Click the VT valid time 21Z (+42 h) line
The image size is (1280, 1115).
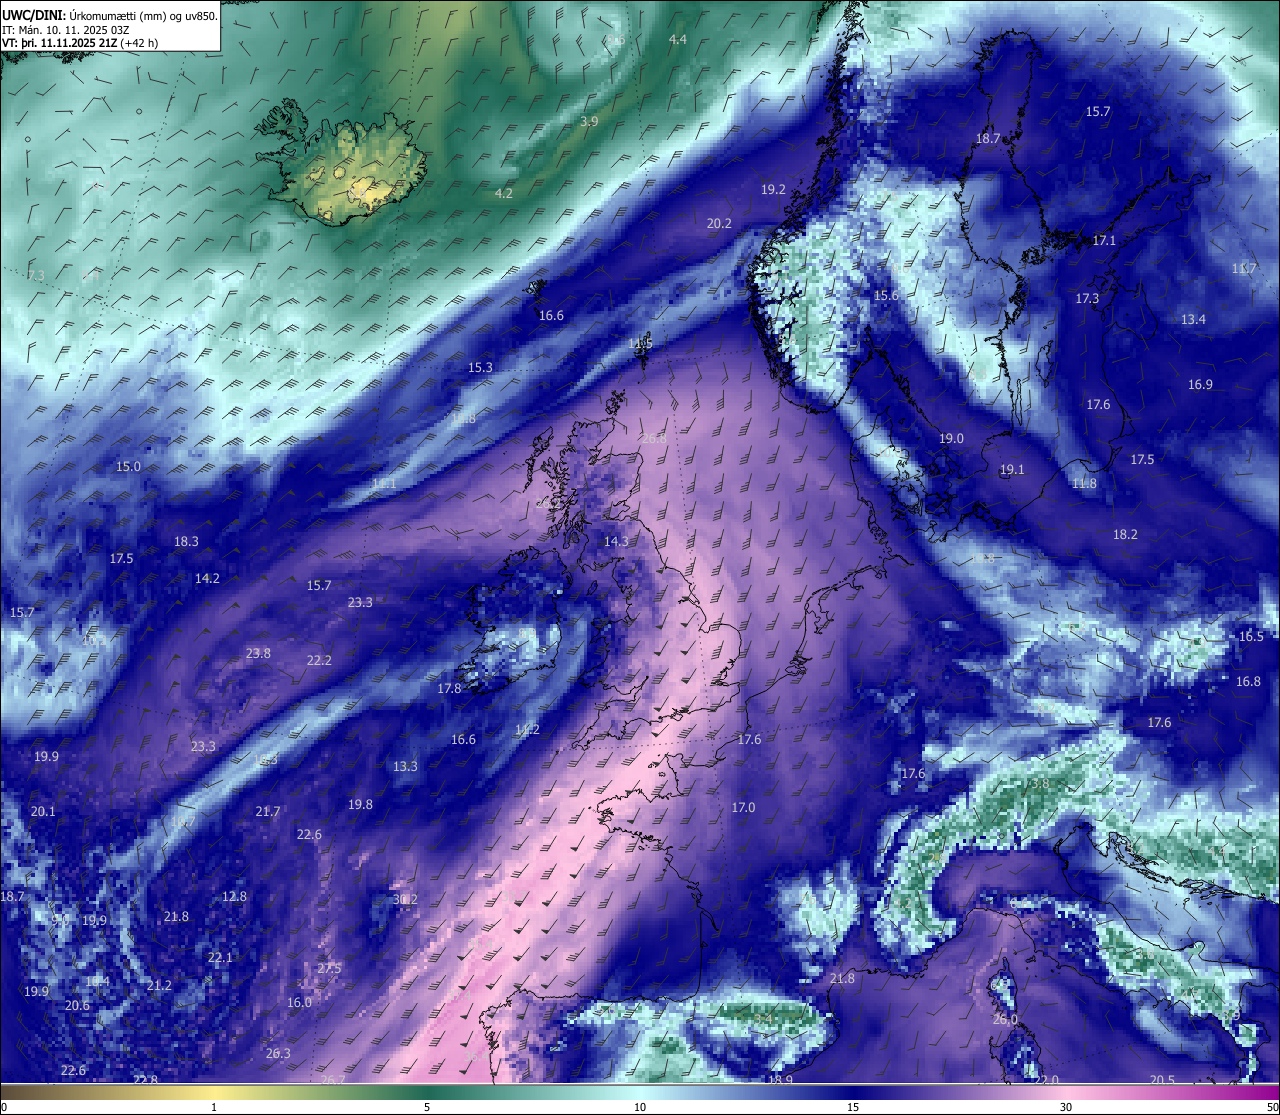tap(79, 43)
